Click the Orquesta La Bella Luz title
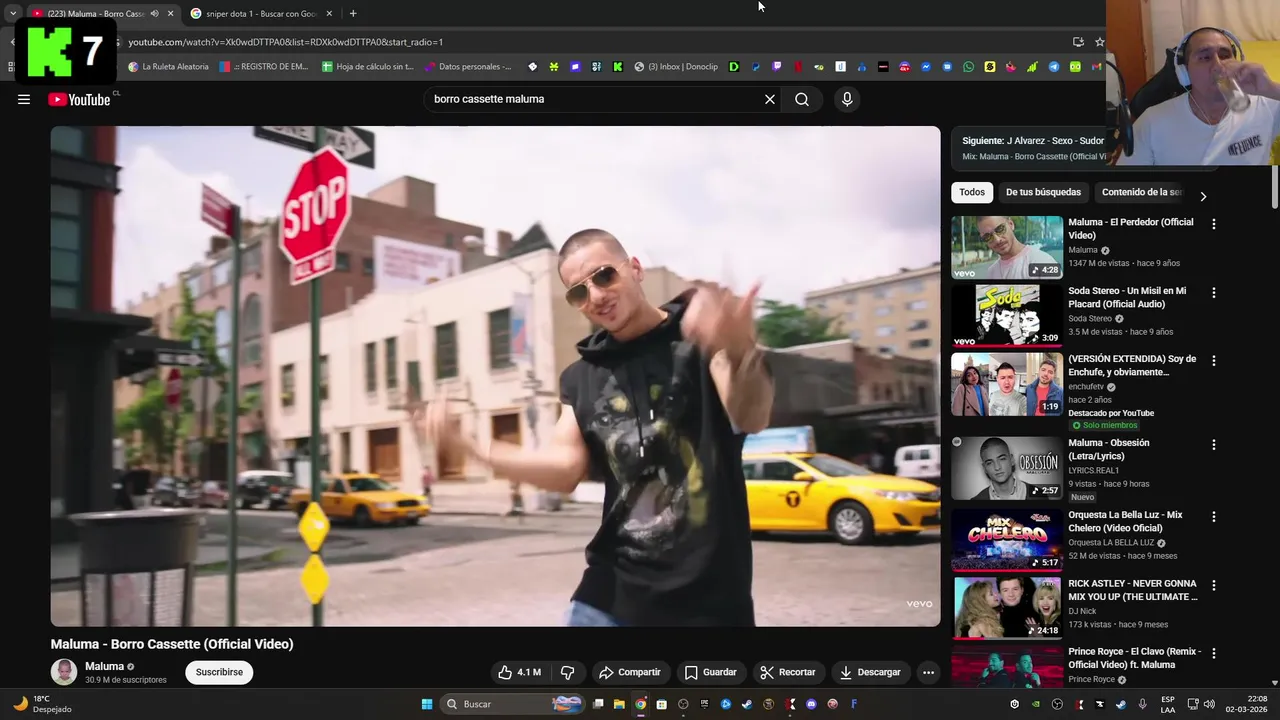 tap(1125, 521)
